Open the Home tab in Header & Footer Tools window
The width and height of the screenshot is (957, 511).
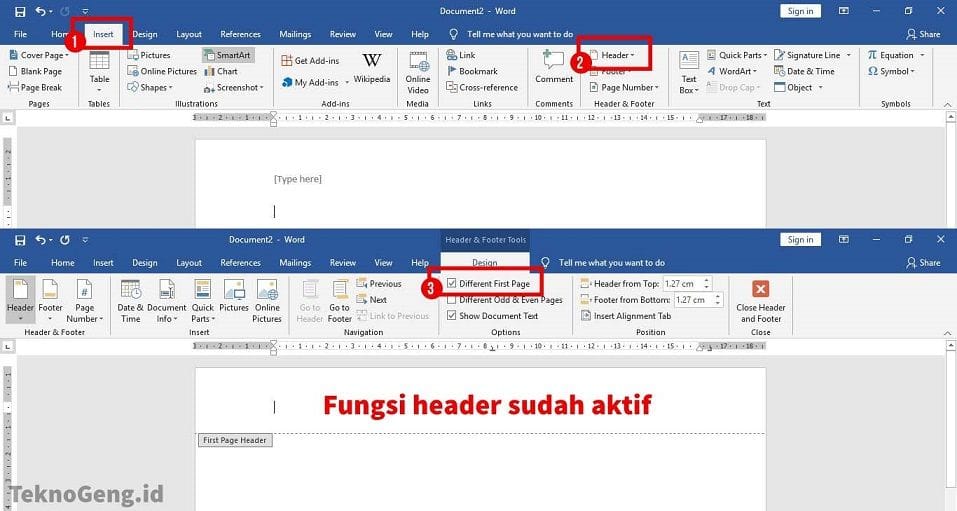(62, 263)
